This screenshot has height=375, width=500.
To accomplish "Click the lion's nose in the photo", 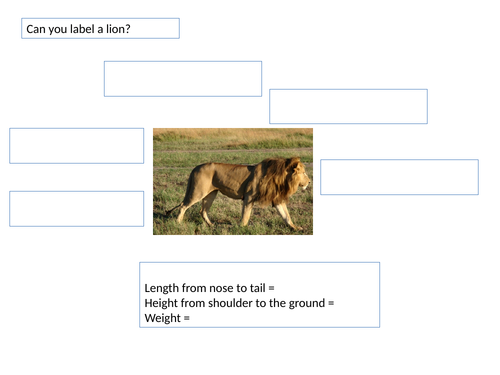I will [308, 182].
